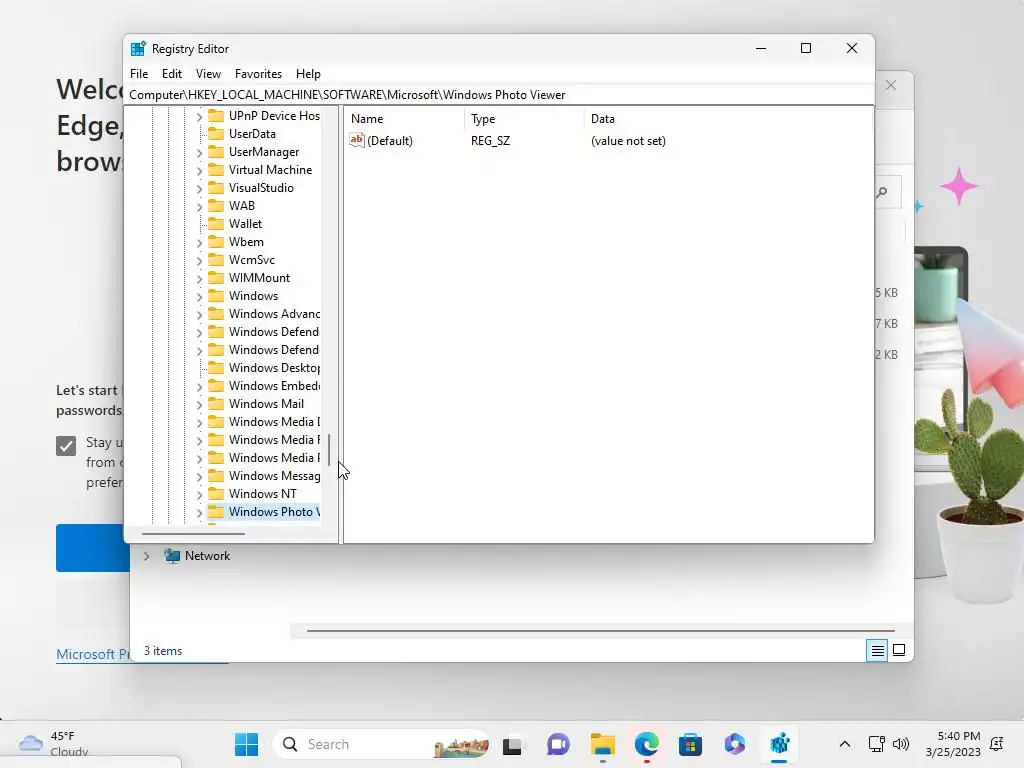This screenshot has width=1024, height=768.
Task: Open the File menu in Registry Editor
Action: click(x=139, y=74)
